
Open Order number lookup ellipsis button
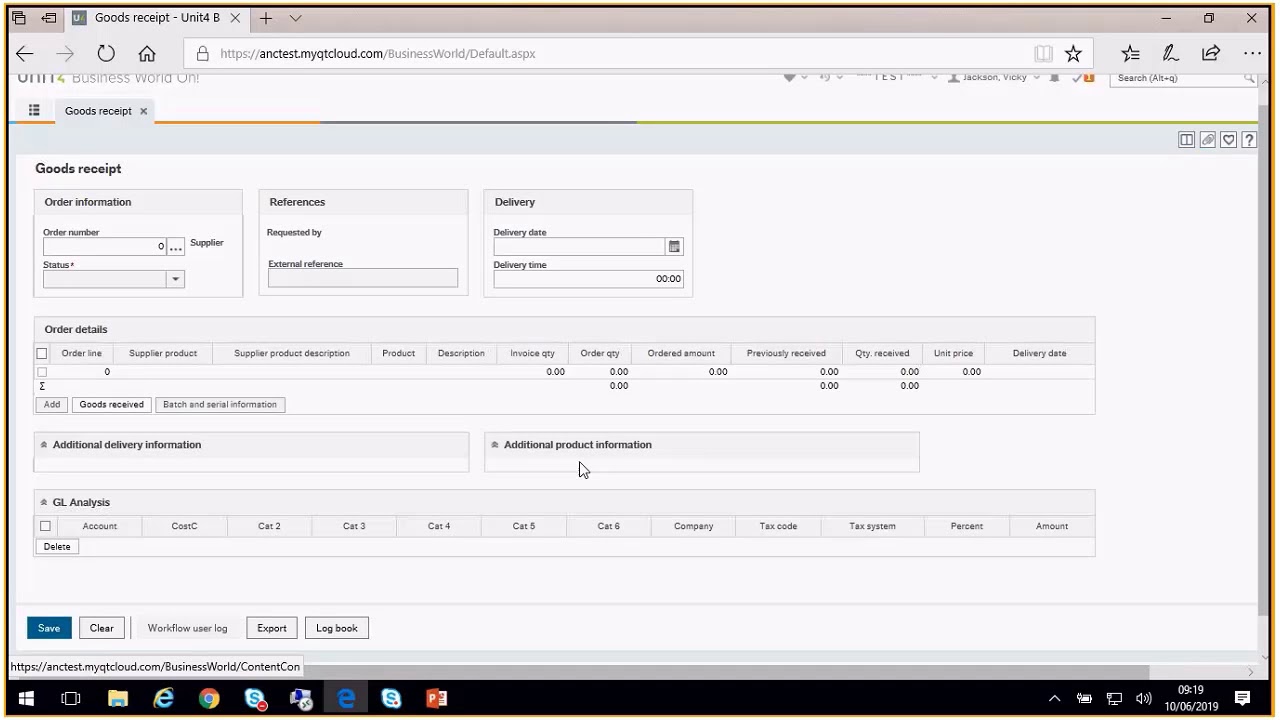pos(176,247)
